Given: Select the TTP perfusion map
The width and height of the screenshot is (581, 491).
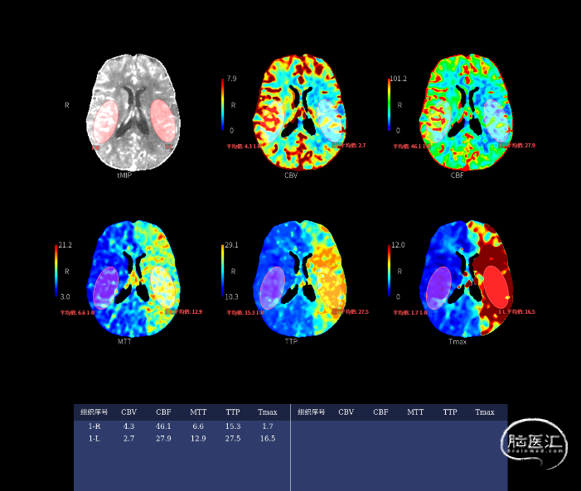Looking at the screenshot, I should point(300,279).
